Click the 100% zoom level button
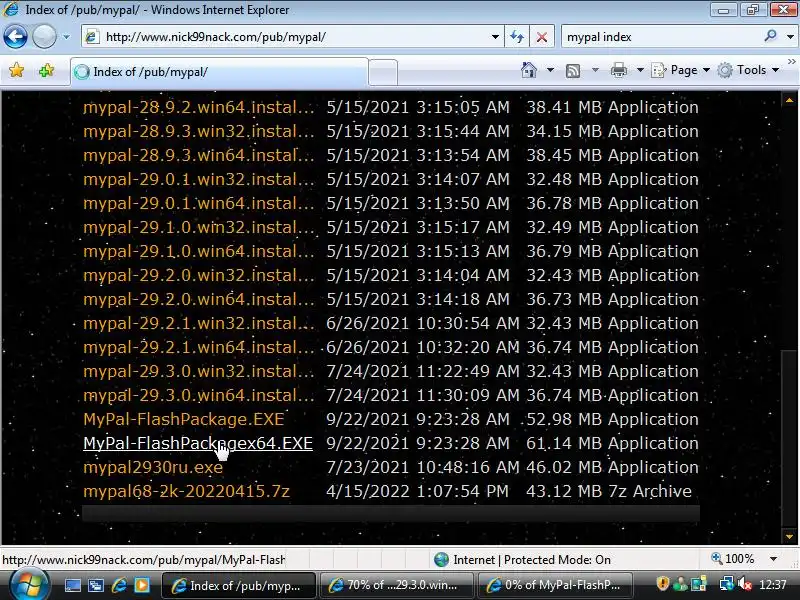Viewport: 800px width, 600px height. tap(733, 559)
